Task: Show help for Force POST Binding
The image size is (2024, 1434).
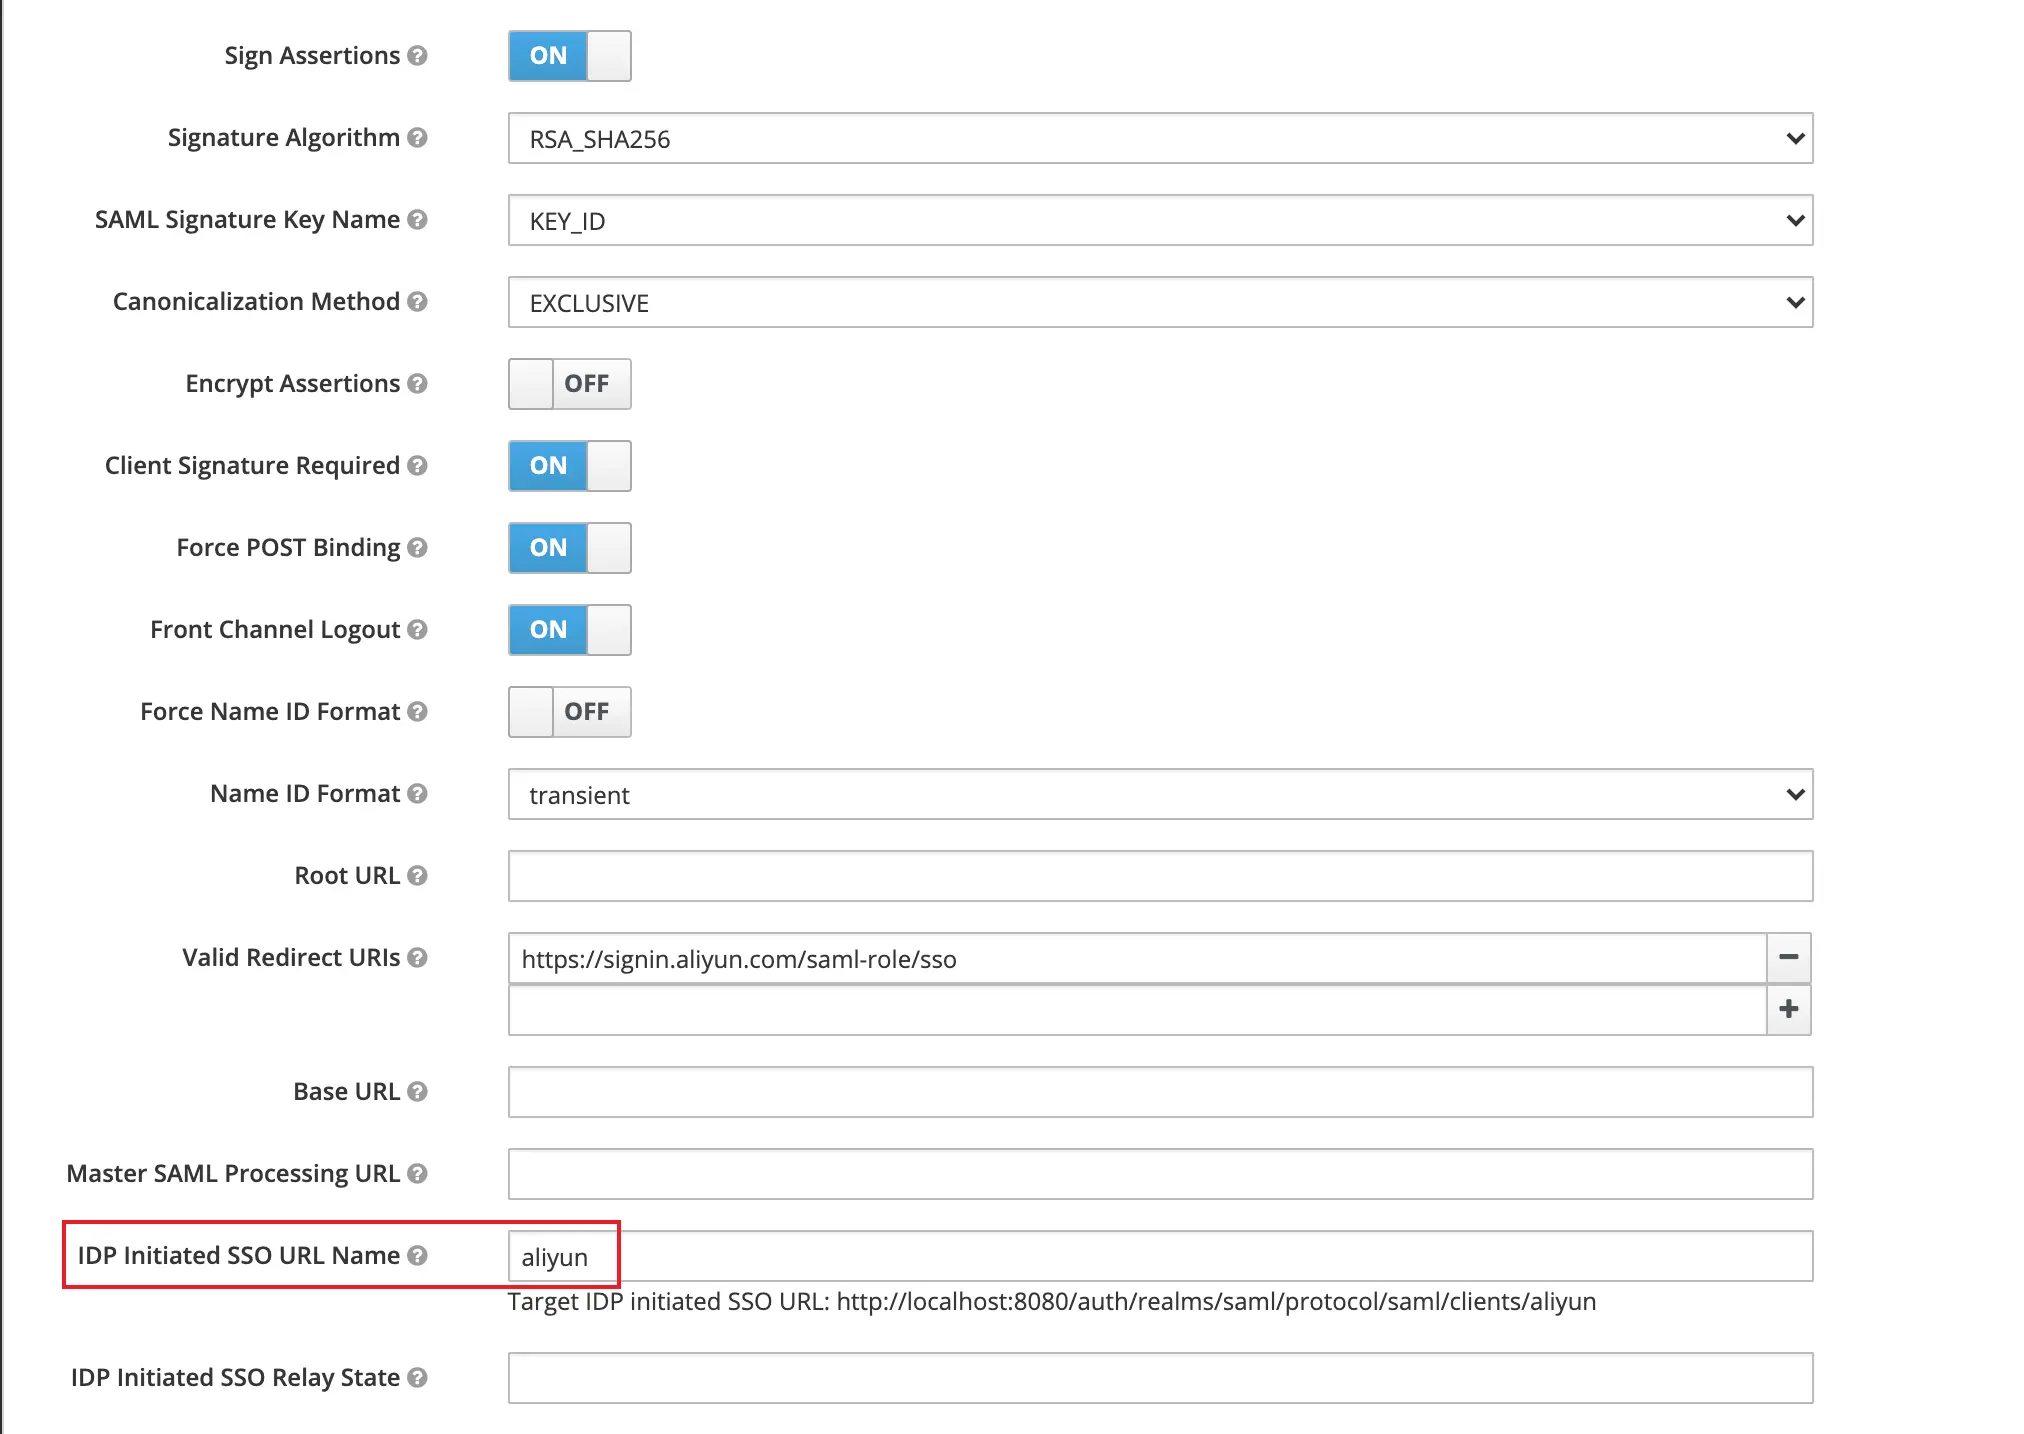Action: [419, 548]
